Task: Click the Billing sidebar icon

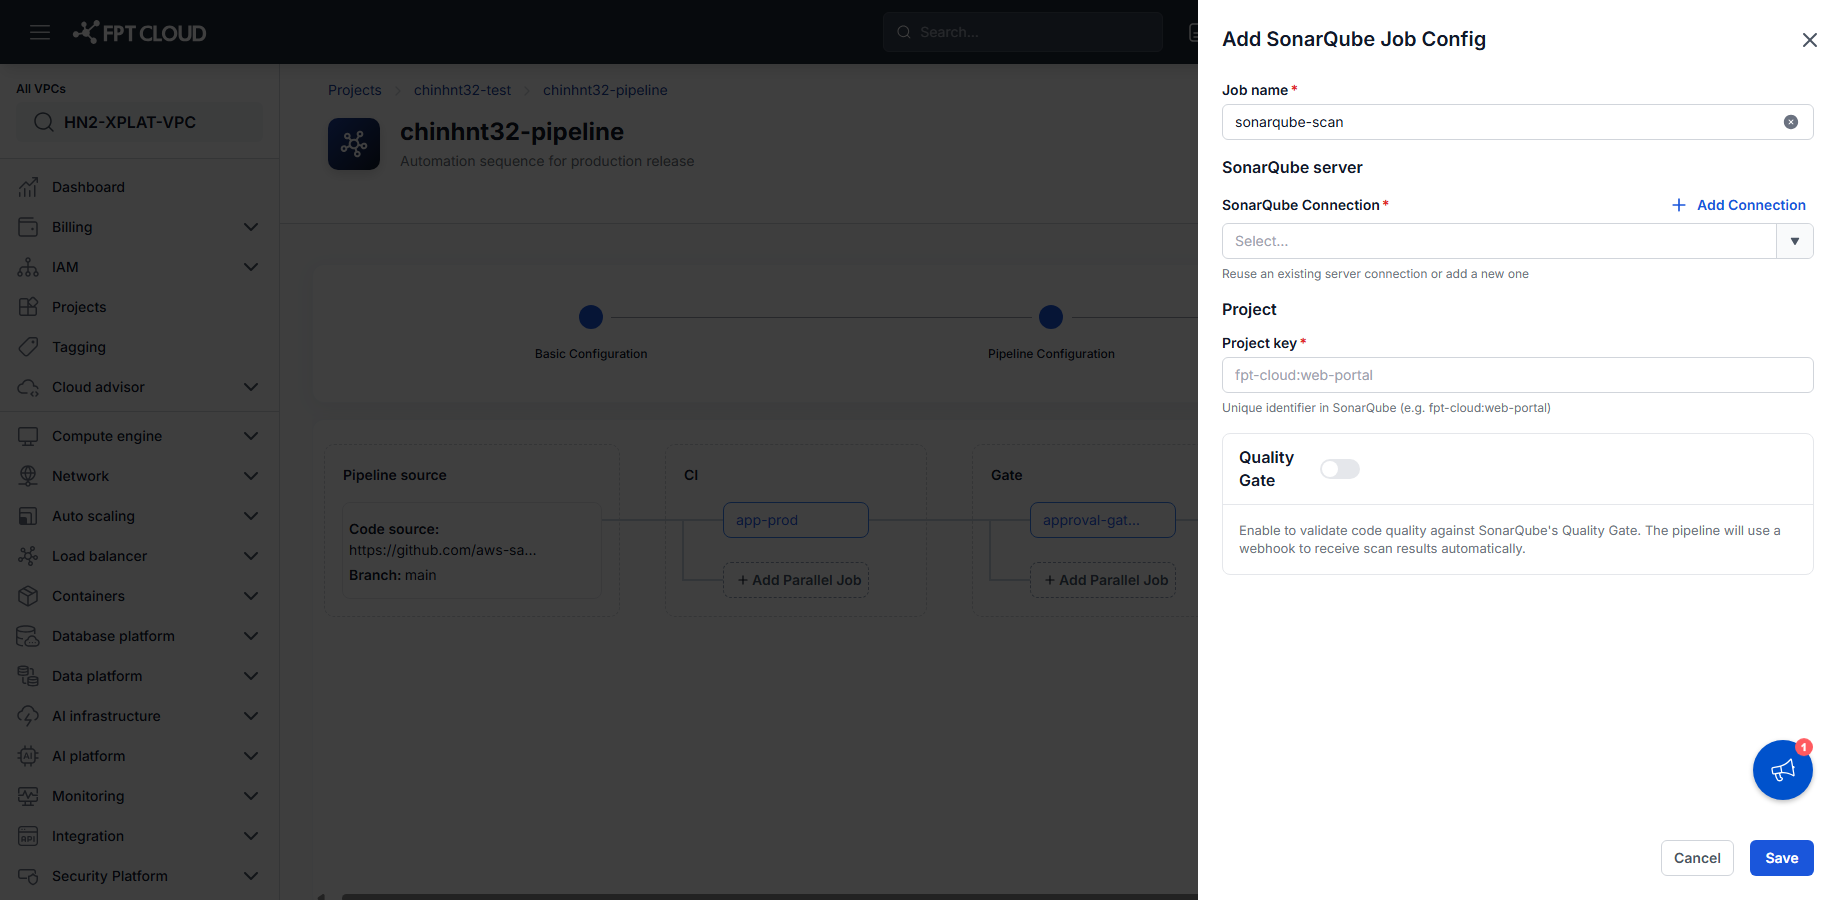Action: pos(28,227)
